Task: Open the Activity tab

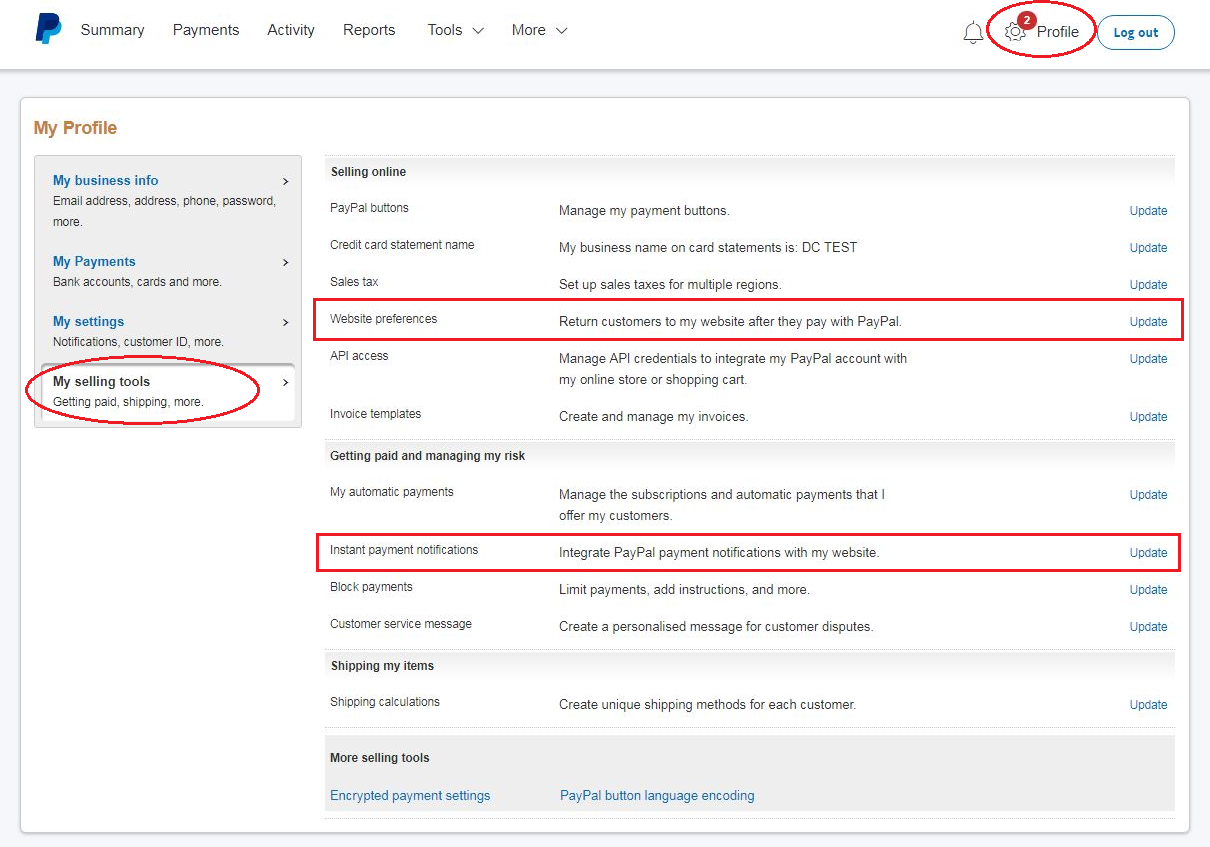Action: click(291, 30)
